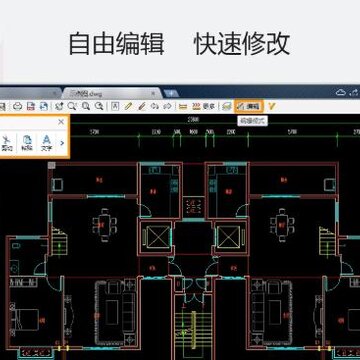Select the yellow pencil tool
The image size is (360, 360).
[x=128, y=107]
